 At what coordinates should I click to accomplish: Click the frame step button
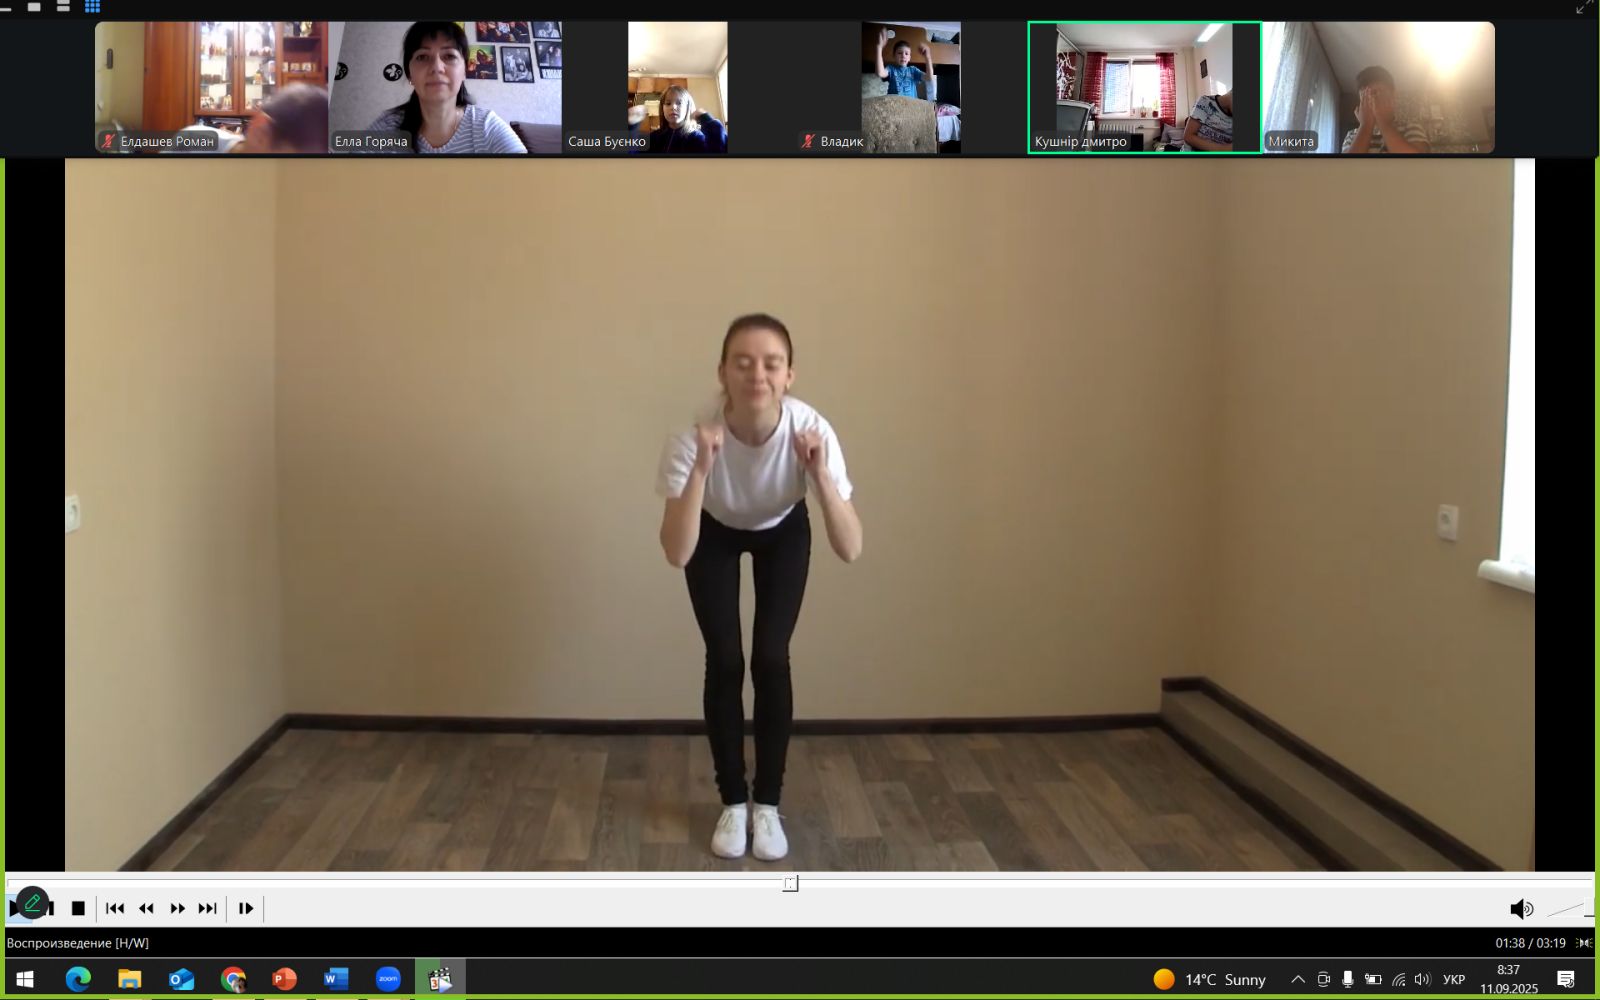coord(245,908)
